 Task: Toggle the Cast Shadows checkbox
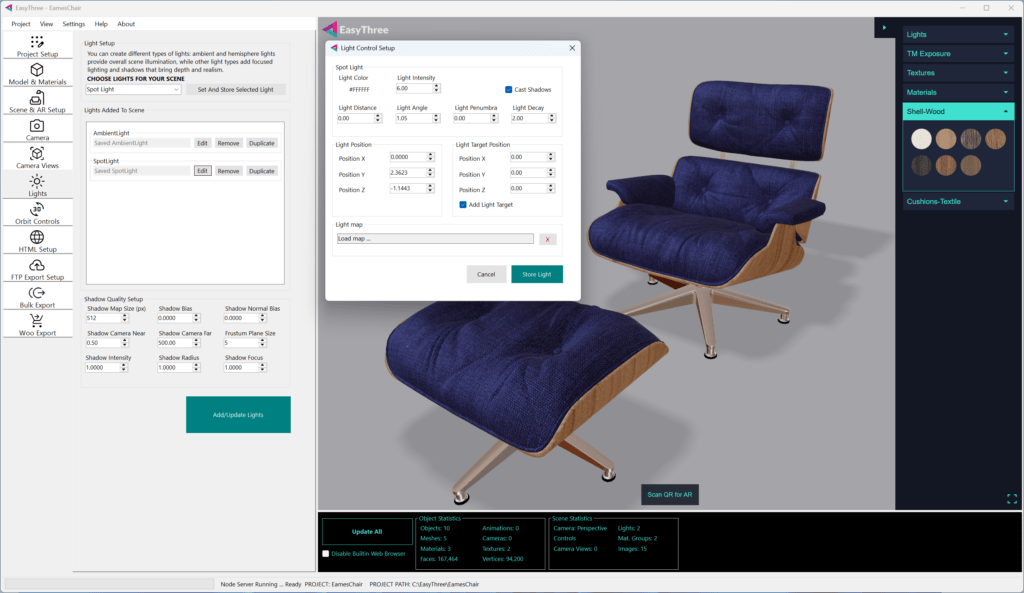pyautogui.click(x=509, y=90)
